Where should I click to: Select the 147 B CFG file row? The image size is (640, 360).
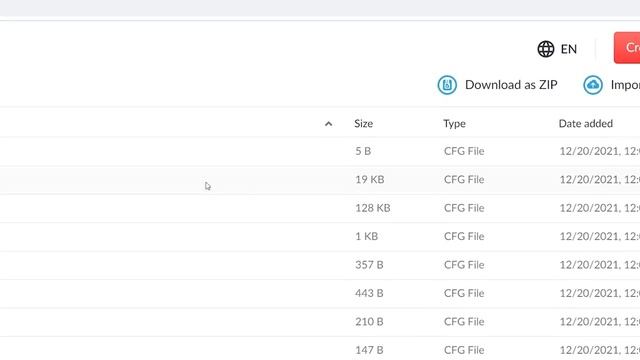pos(320,349)
